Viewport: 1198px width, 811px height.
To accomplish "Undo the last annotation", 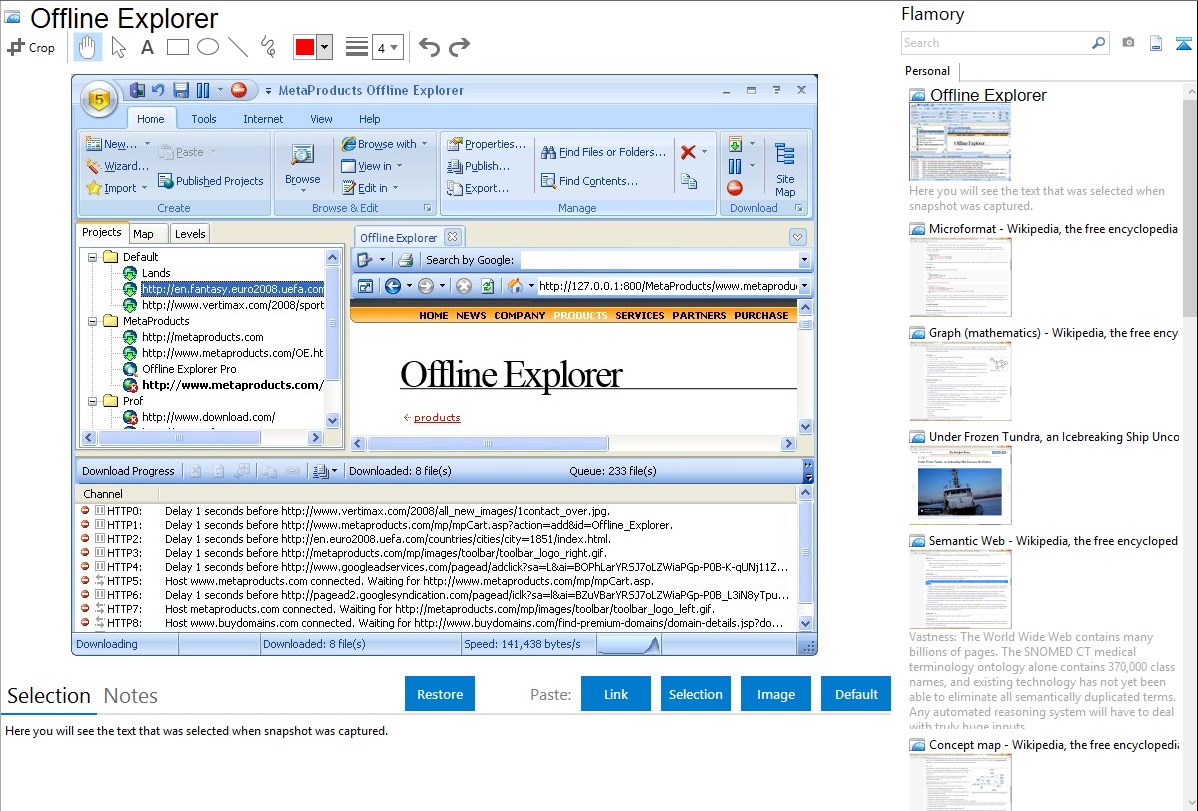I will (429, 47).
